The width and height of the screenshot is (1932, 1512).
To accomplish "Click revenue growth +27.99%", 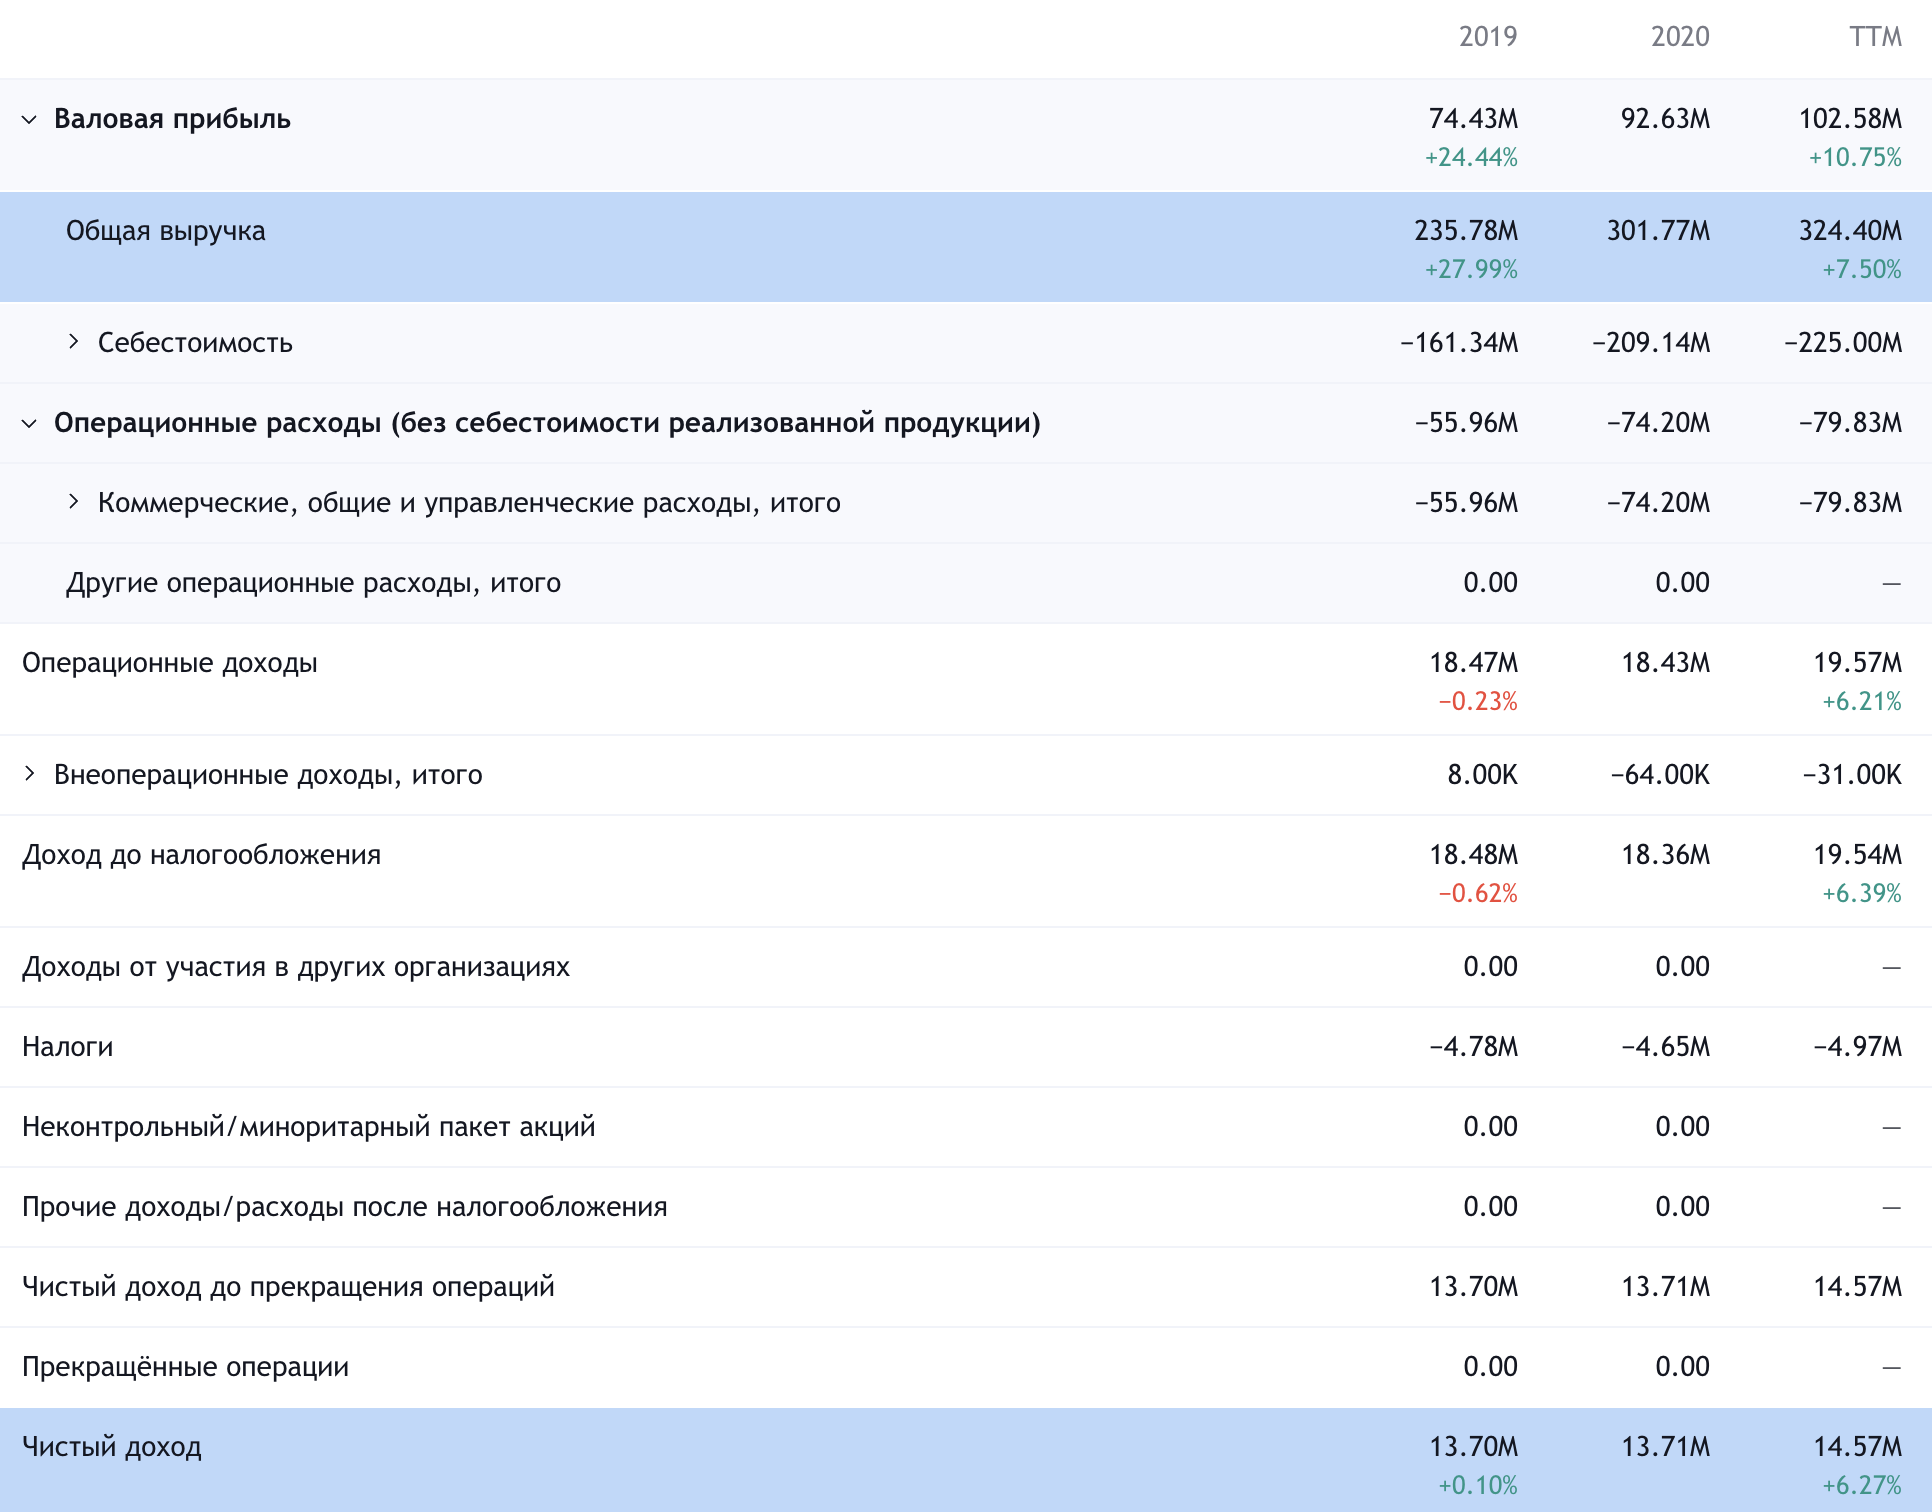I will pos(1471,270).
